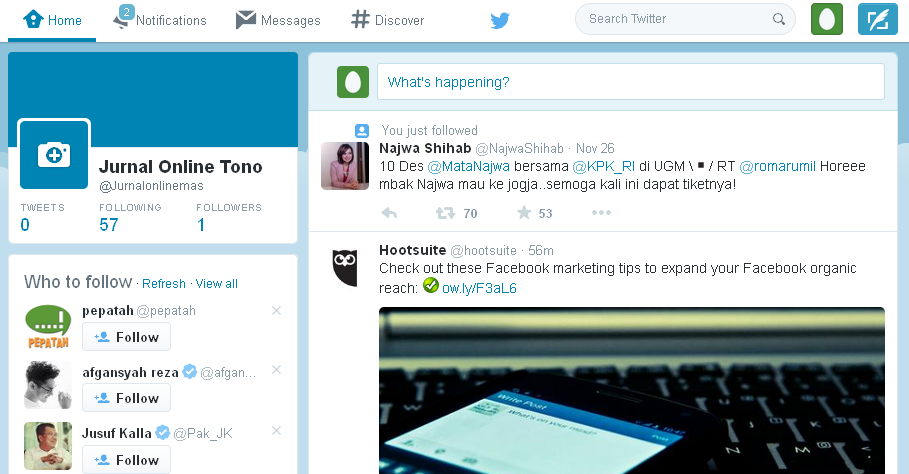Retweet Najwa Shihab's tweet

point(445,213)
